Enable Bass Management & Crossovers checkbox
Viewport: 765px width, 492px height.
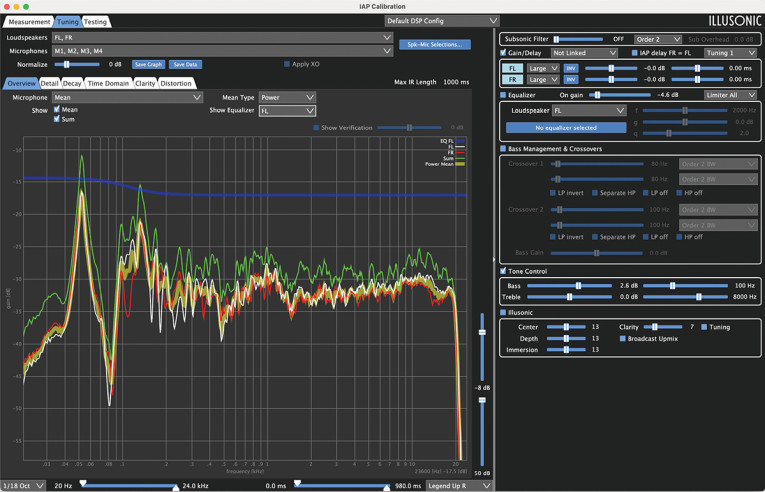(x=502, y=149)
